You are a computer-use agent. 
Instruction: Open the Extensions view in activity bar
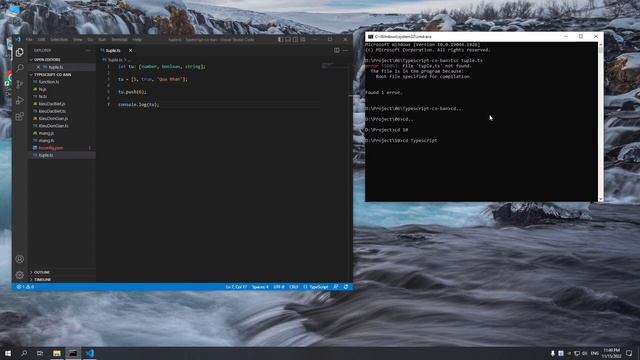pyautogui.click(x=20, y=117)
